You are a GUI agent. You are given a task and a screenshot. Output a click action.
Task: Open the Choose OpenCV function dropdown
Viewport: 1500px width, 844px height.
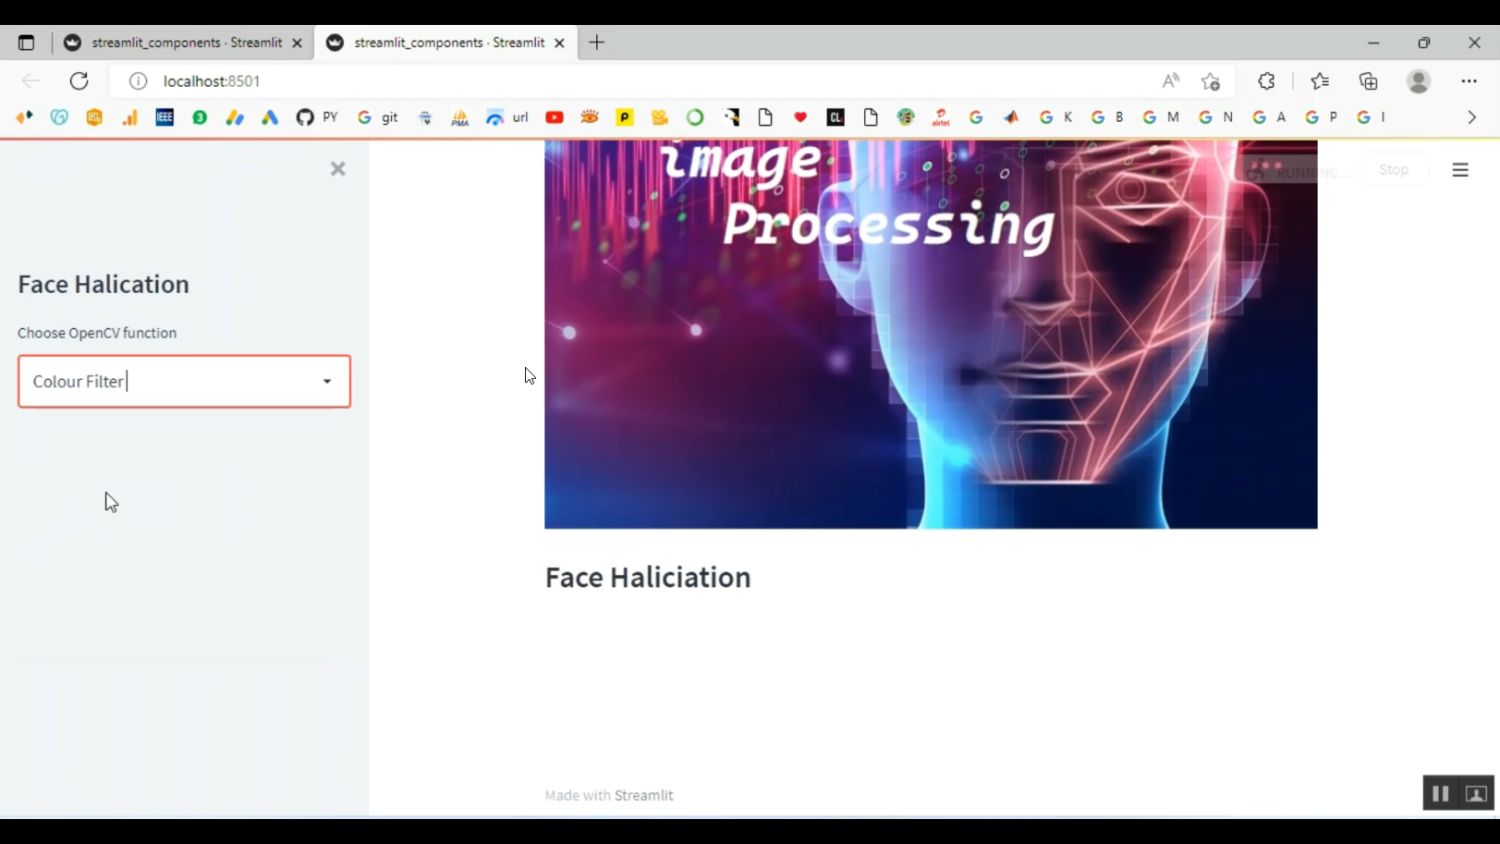coord(326,381)
